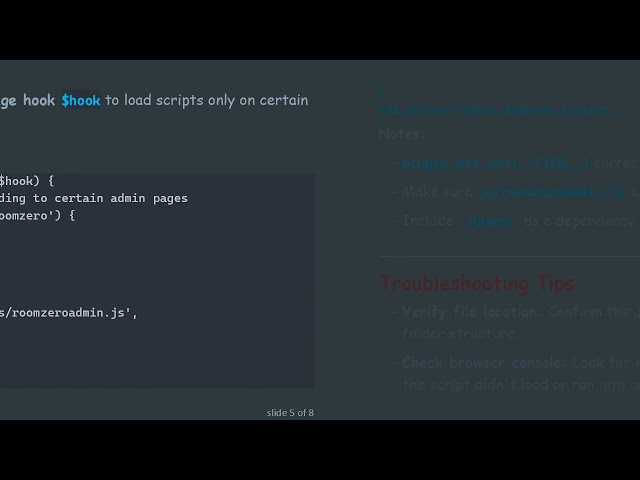The width and height of the screenshot is (640, 480).
Task: Click the faded 'jquery' dependency bullet
Action: click(513, 221)
